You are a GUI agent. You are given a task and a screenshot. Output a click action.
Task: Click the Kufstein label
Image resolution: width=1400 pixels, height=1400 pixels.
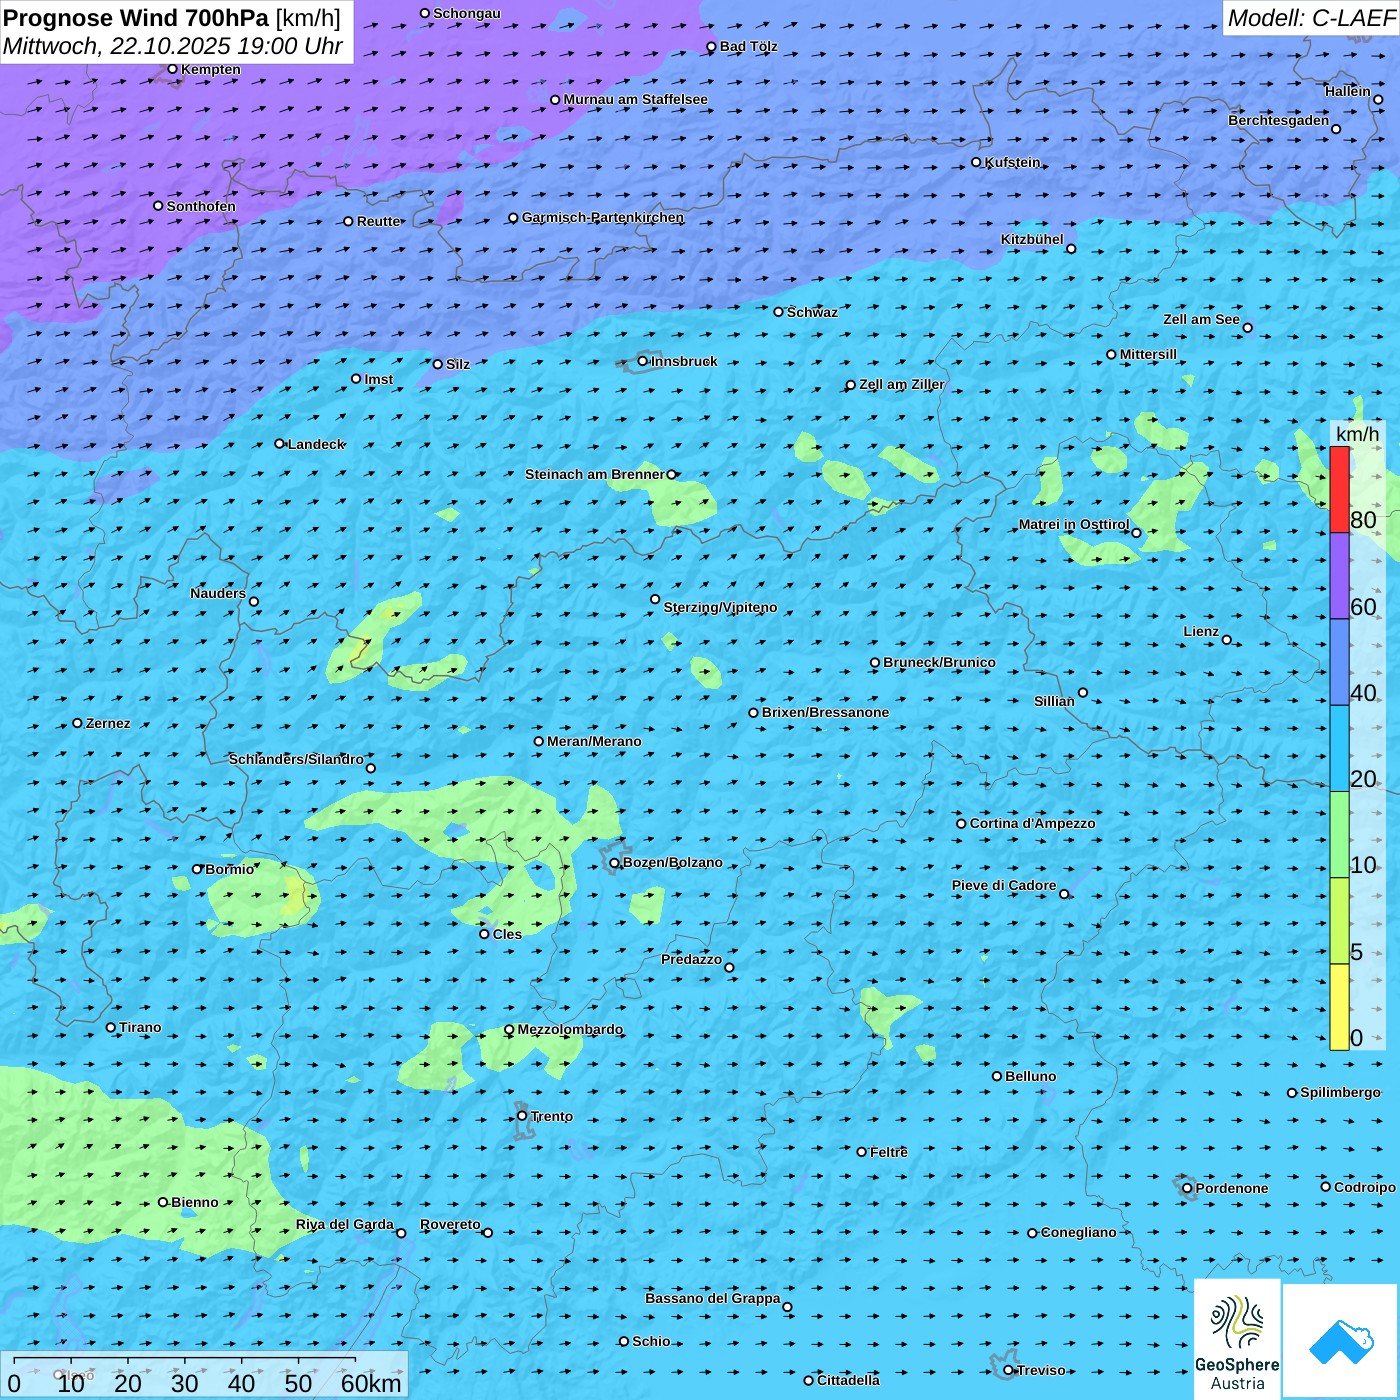[x=1012, y=162]
